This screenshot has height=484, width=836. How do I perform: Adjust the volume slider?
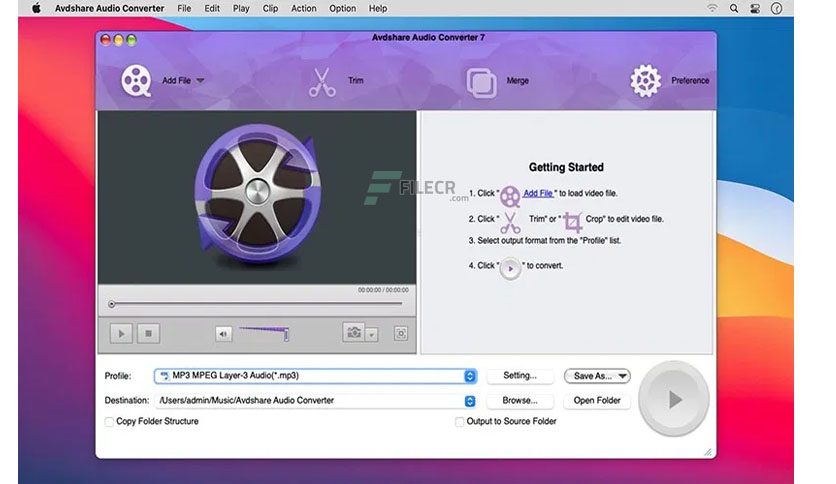(x=264, y=334)
